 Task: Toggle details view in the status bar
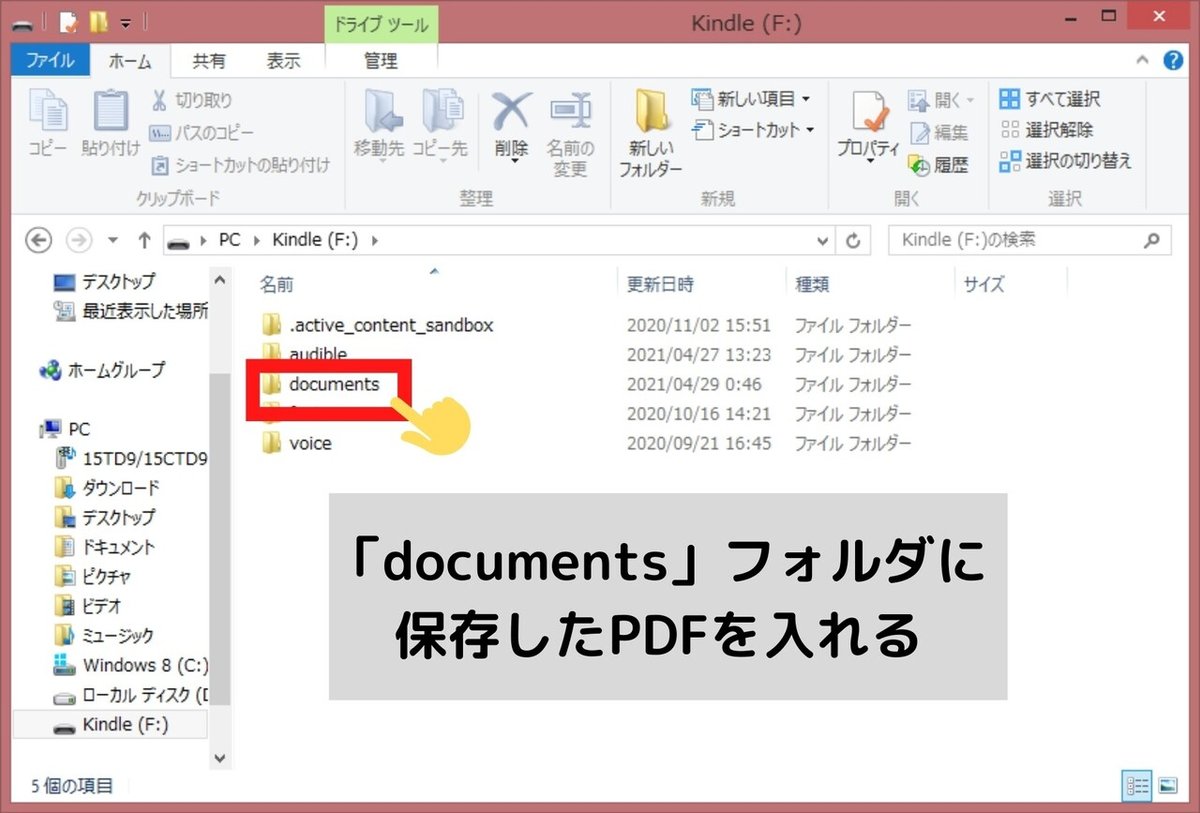click(1138, 787)
